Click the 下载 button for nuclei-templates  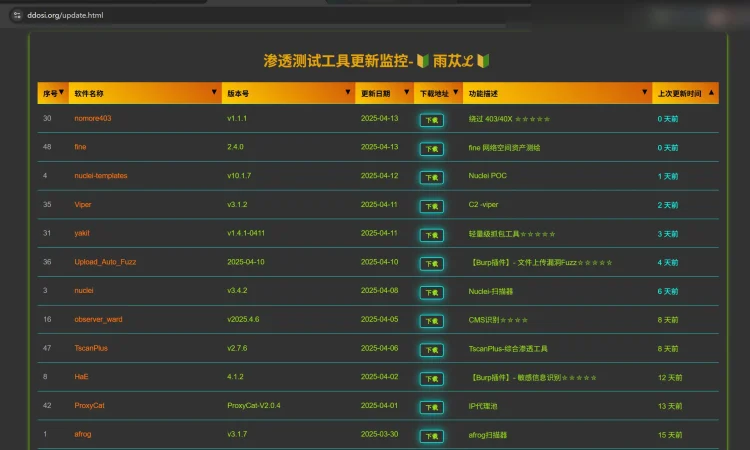431,177
